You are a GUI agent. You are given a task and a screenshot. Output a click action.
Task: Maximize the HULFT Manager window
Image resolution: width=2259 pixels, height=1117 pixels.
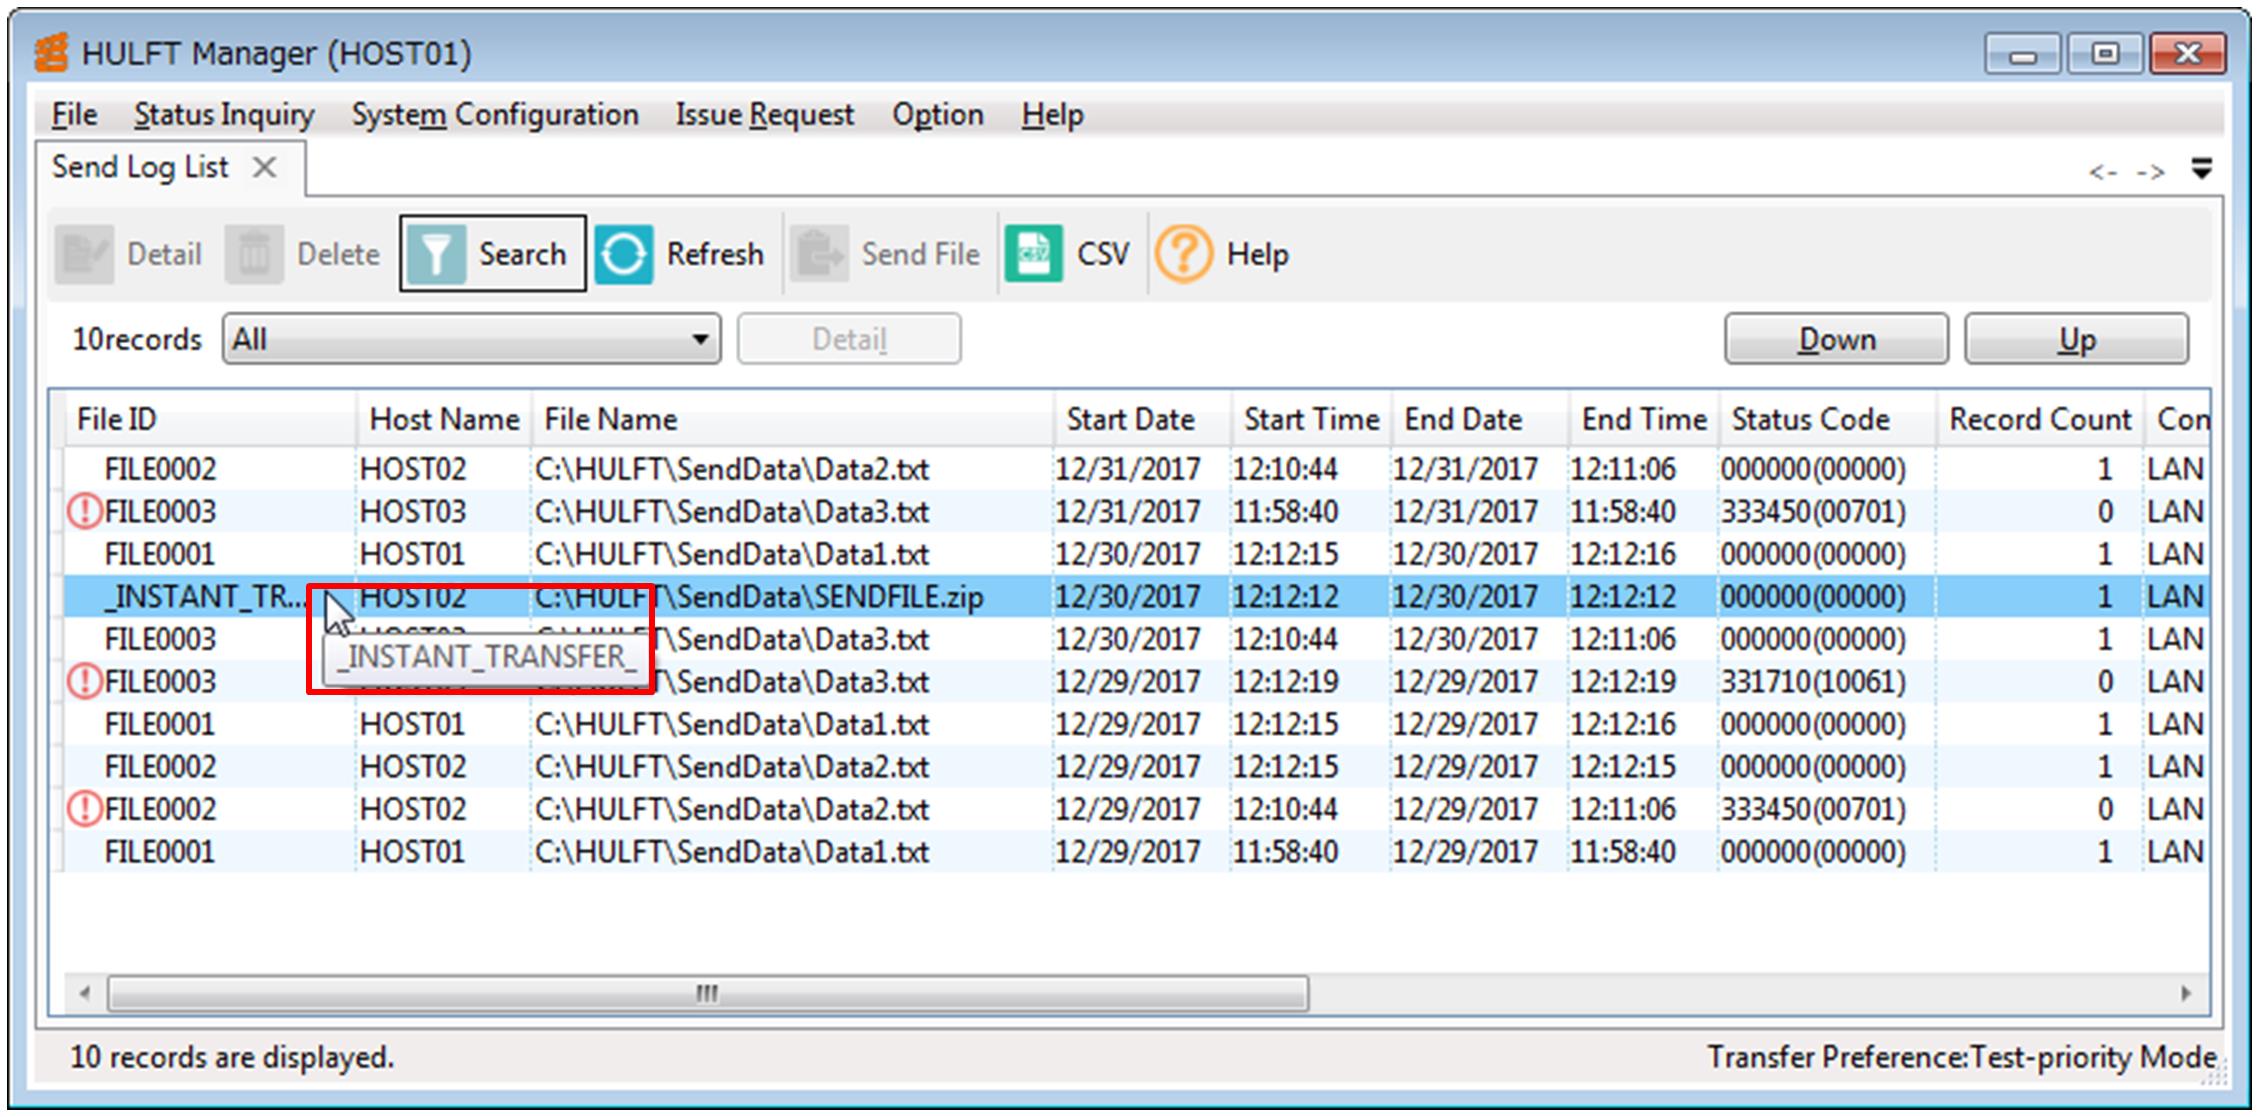[x=2105, y=54]
